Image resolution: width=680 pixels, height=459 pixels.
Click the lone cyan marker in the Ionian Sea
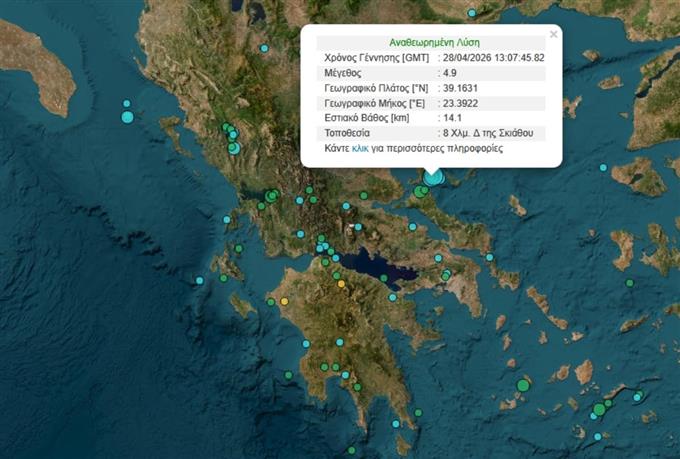click(x=199, y=281)
